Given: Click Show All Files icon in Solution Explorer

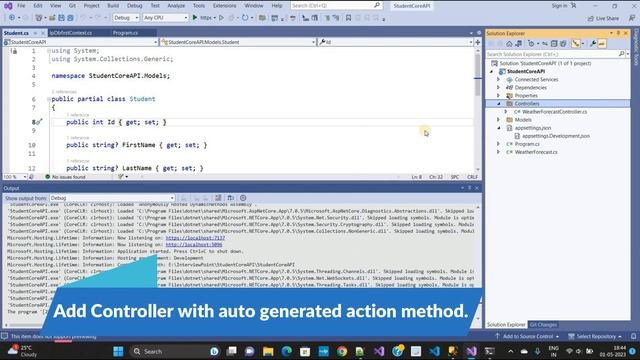Looking at the screenshot, I should (x=563, y=44).
